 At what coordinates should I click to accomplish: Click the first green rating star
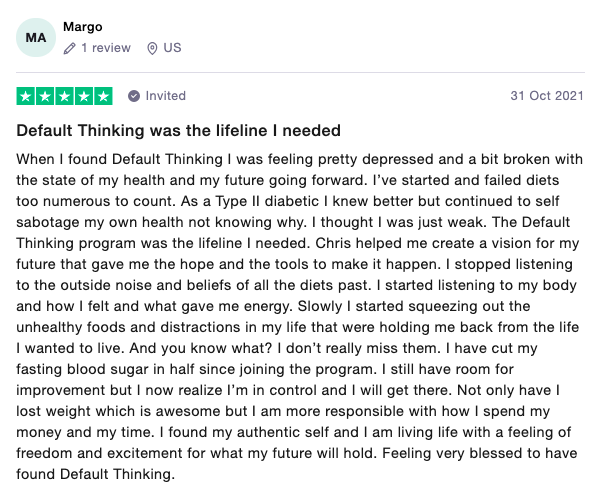click(x=26, y=96)
